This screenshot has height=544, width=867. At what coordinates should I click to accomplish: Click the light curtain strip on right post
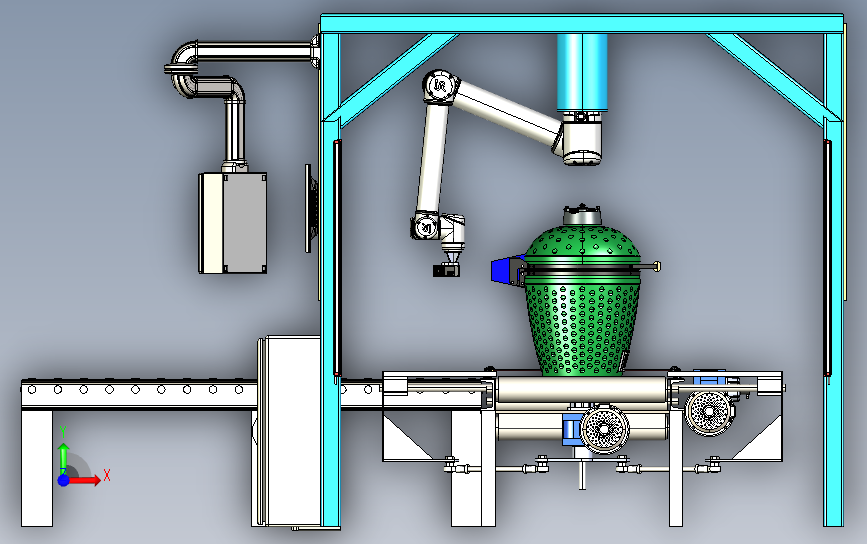pyautogui.click(x=827, y=259)
